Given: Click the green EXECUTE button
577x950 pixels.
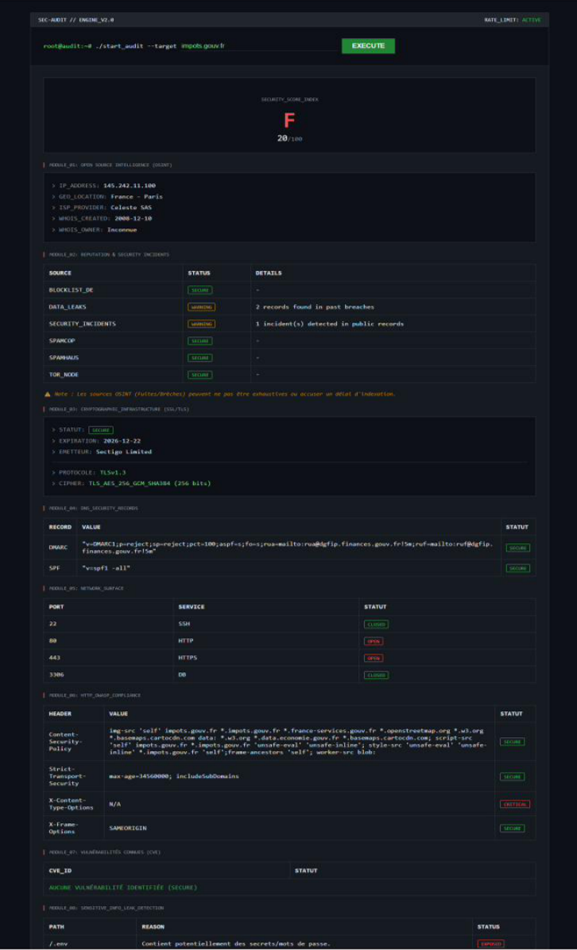Looking at the screenshot, I should tap(368, 46).
